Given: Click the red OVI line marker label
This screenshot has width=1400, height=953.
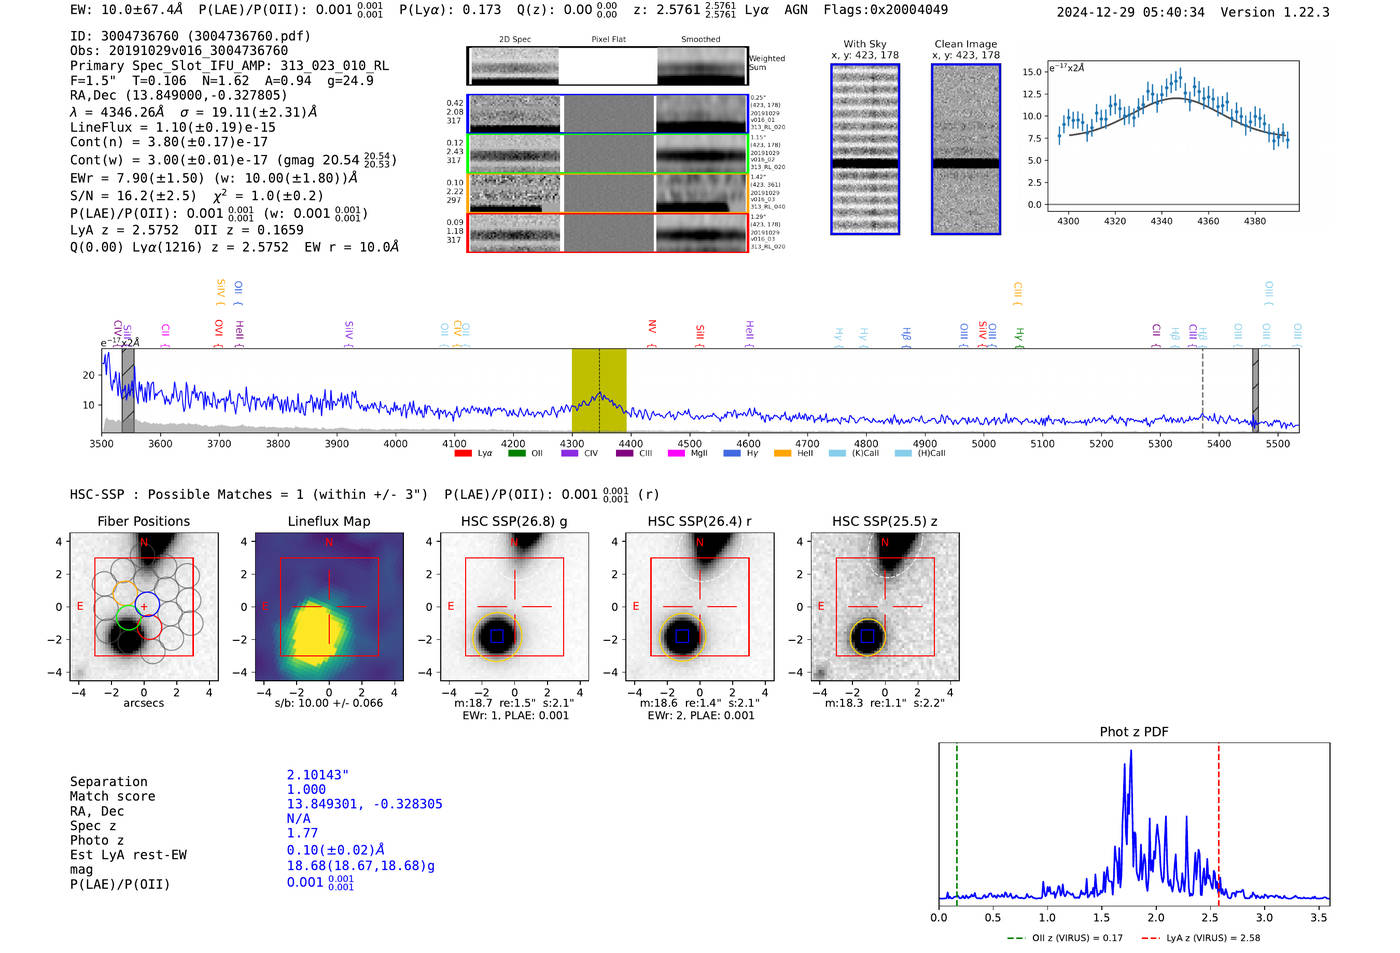Looking at the screenshot, I should click(219, 329).
